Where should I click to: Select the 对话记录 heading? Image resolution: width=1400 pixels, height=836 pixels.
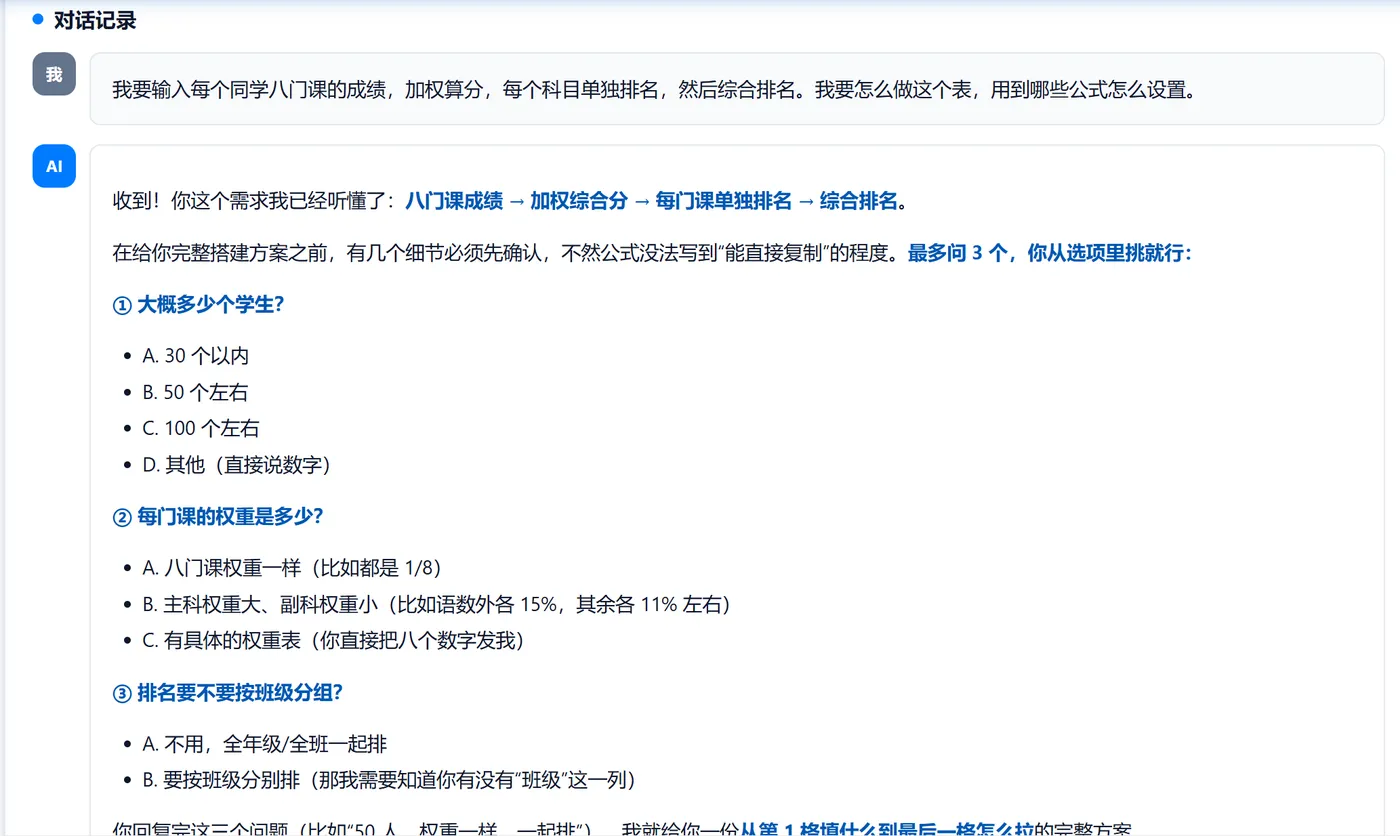point(95,20)
